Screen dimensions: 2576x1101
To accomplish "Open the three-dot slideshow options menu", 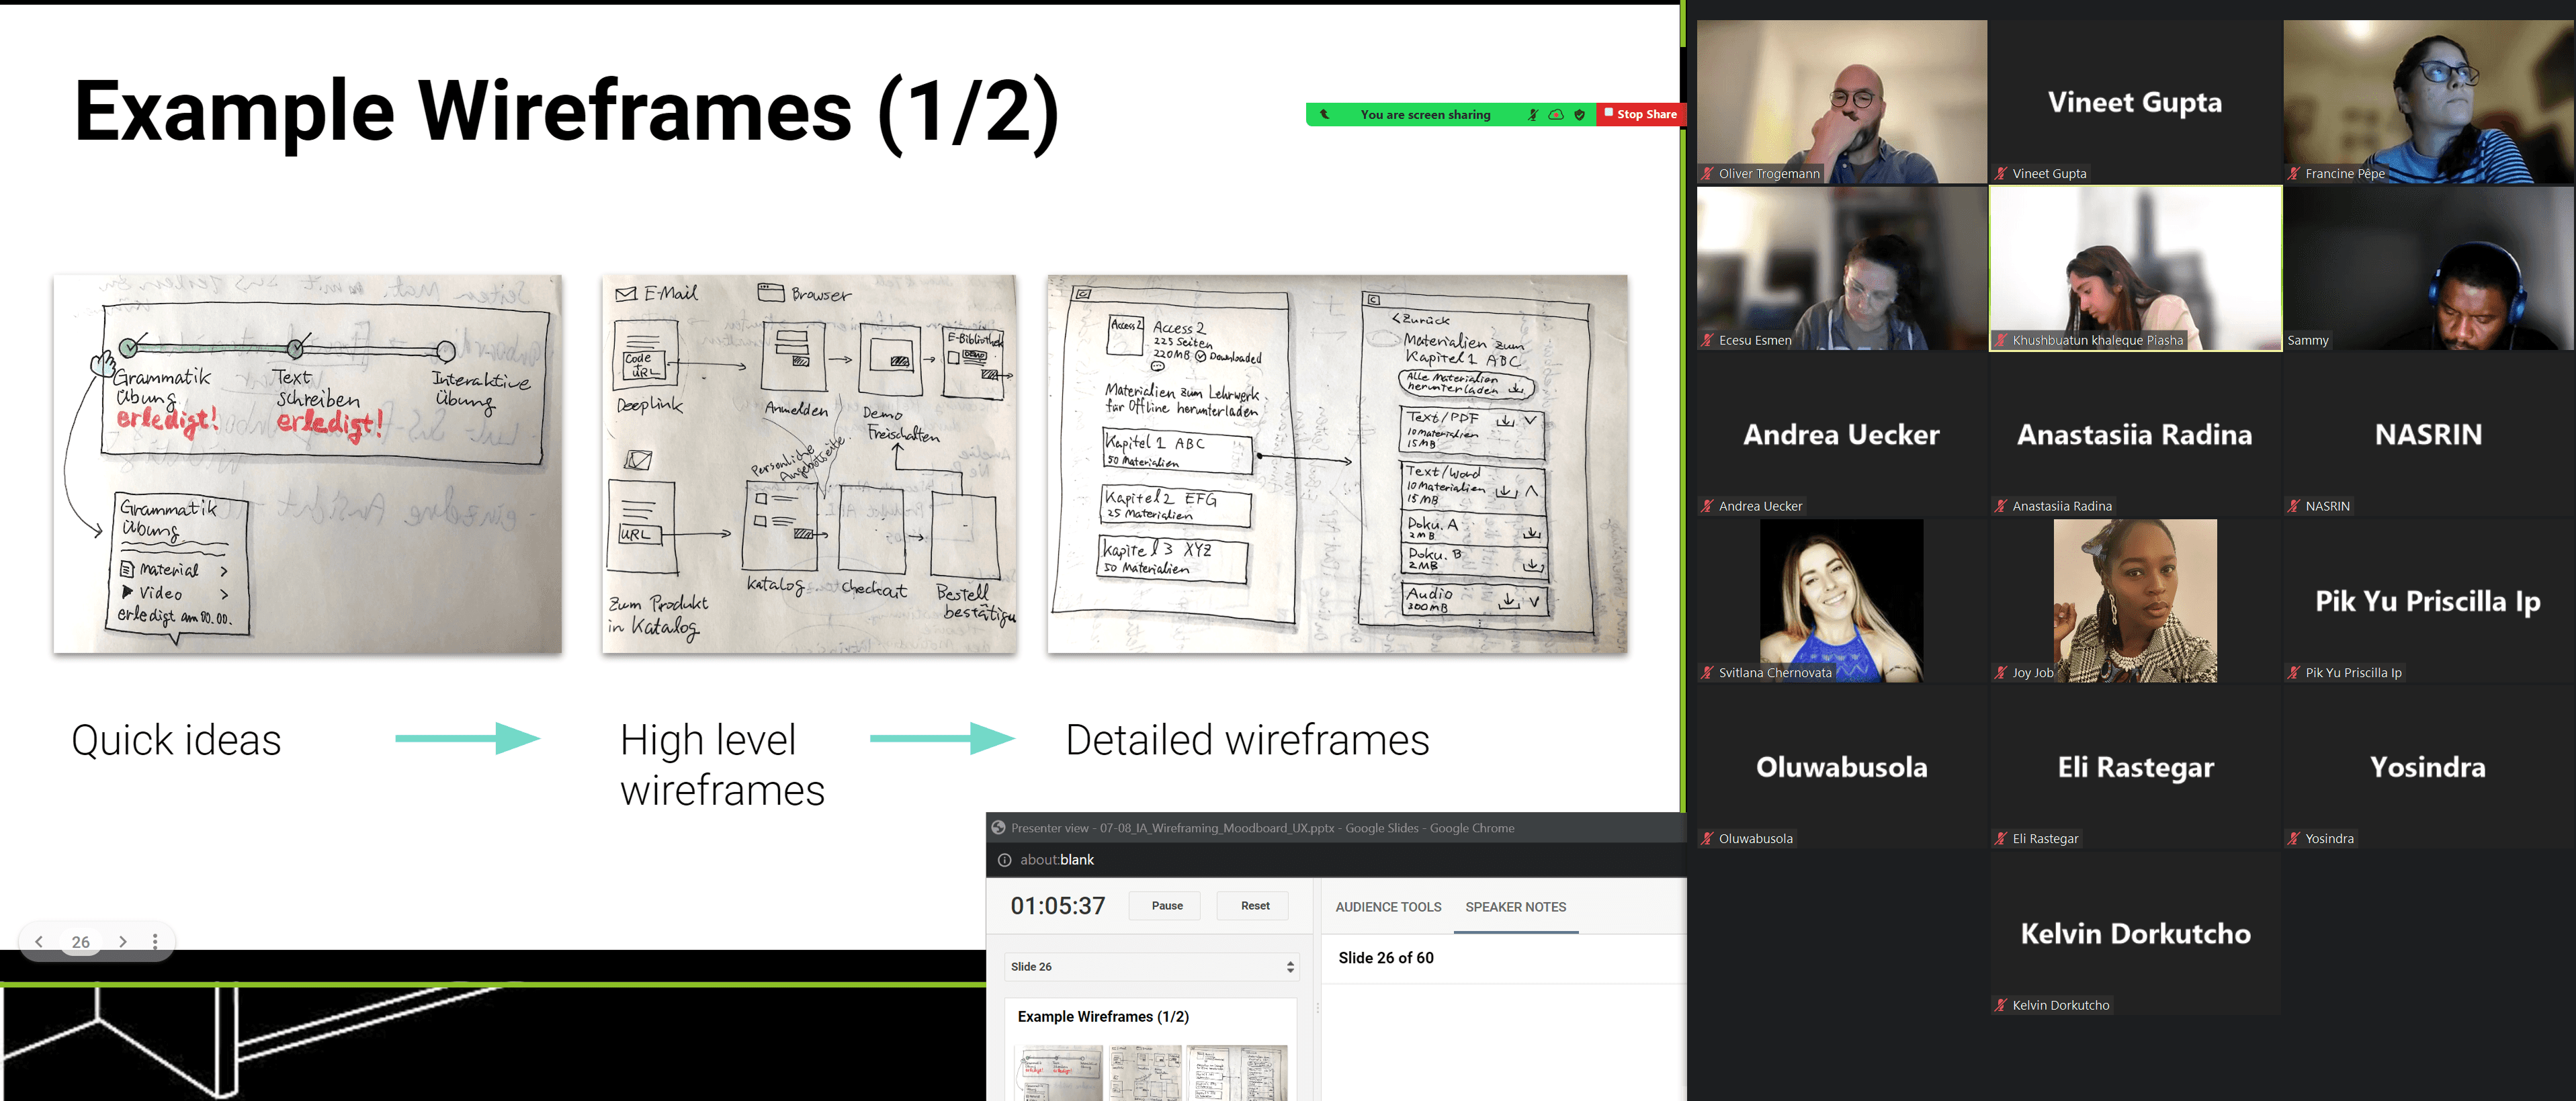I will pyautogui.click(x=155, y=941).
